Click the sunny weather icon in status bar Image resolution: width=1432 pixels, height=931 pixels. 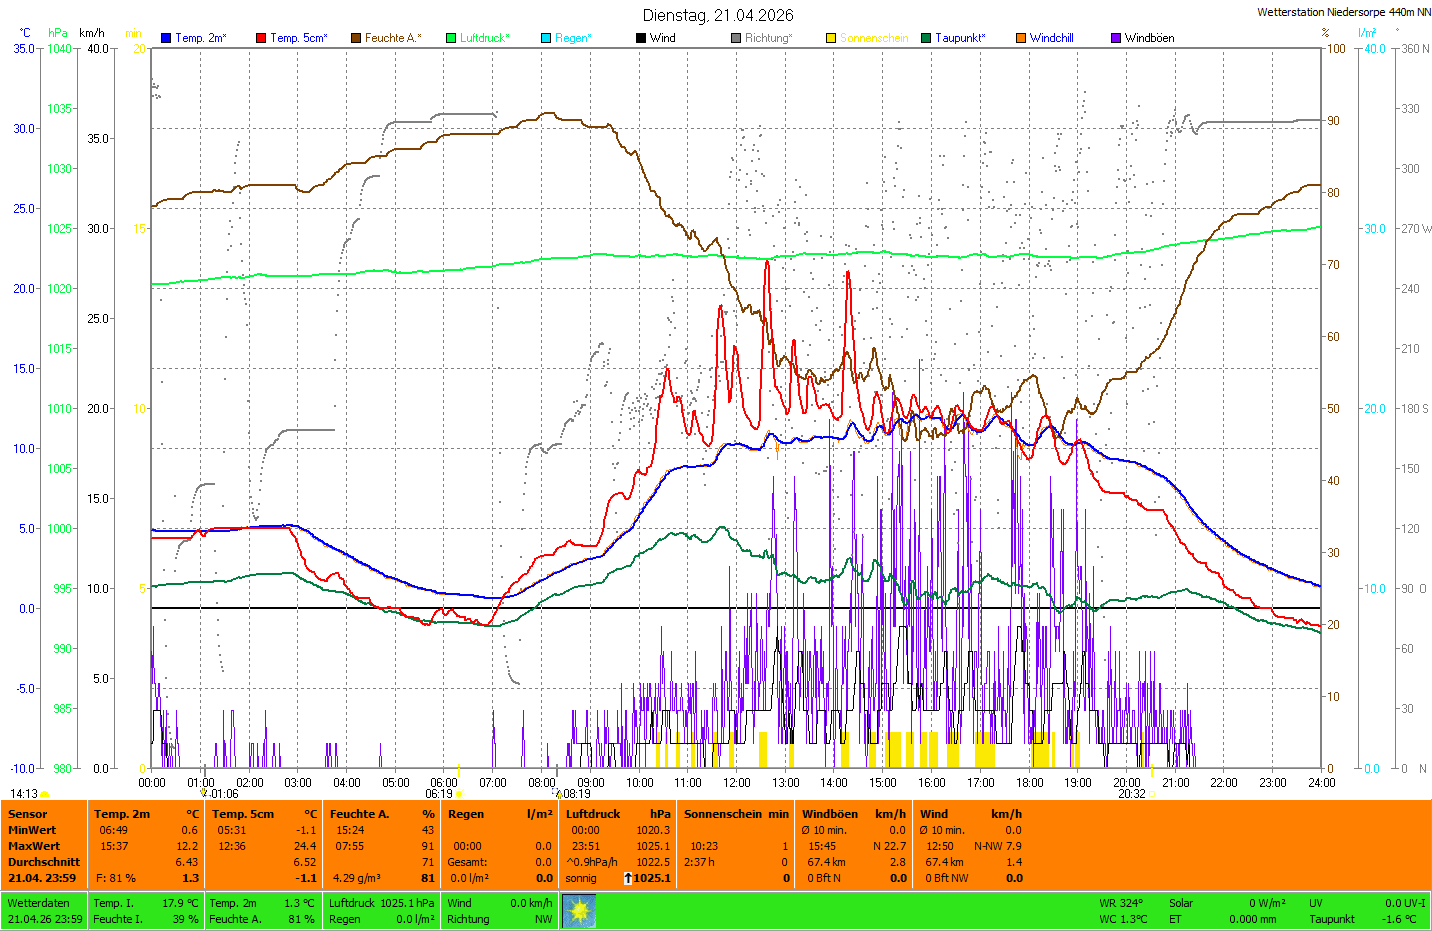pyautogui.click(x=579, y=911)
